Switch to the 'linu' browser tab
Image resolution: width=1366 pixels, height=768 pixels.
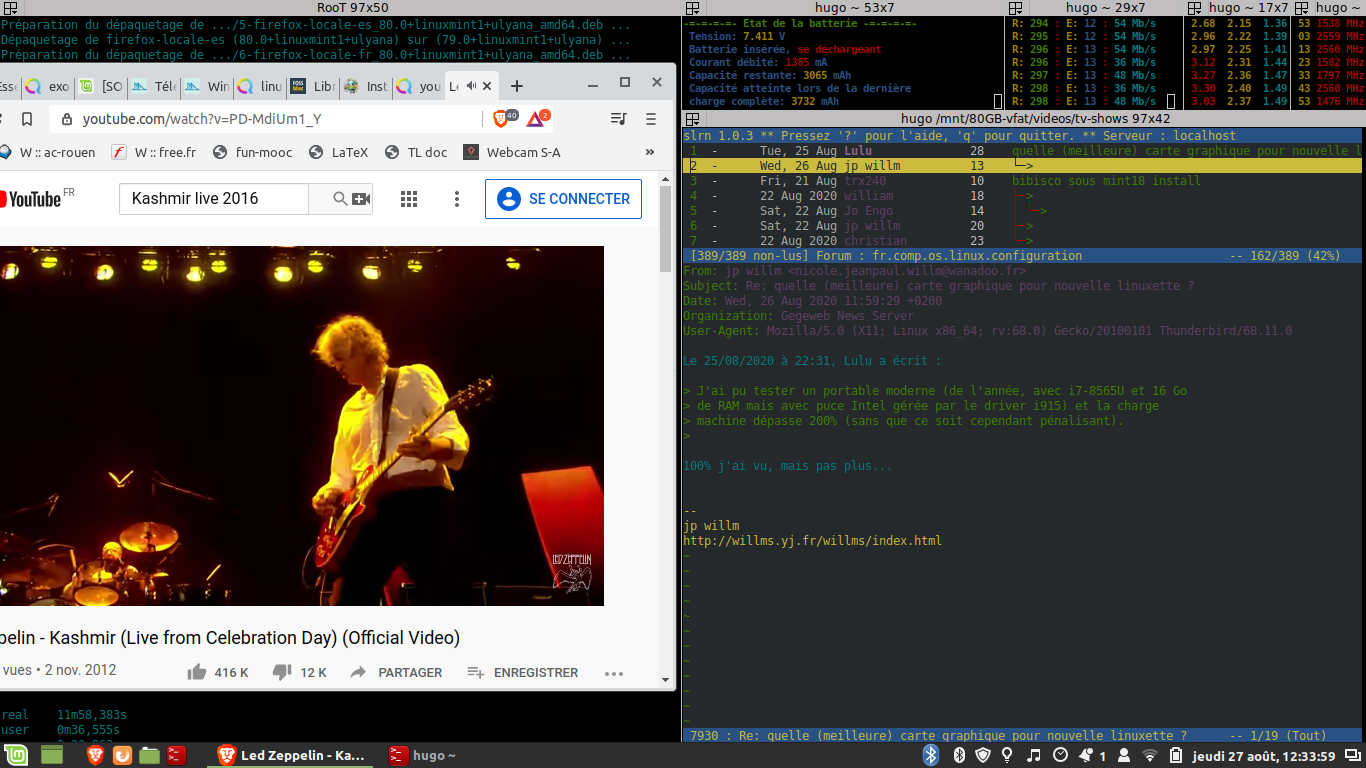coord(259,86)
